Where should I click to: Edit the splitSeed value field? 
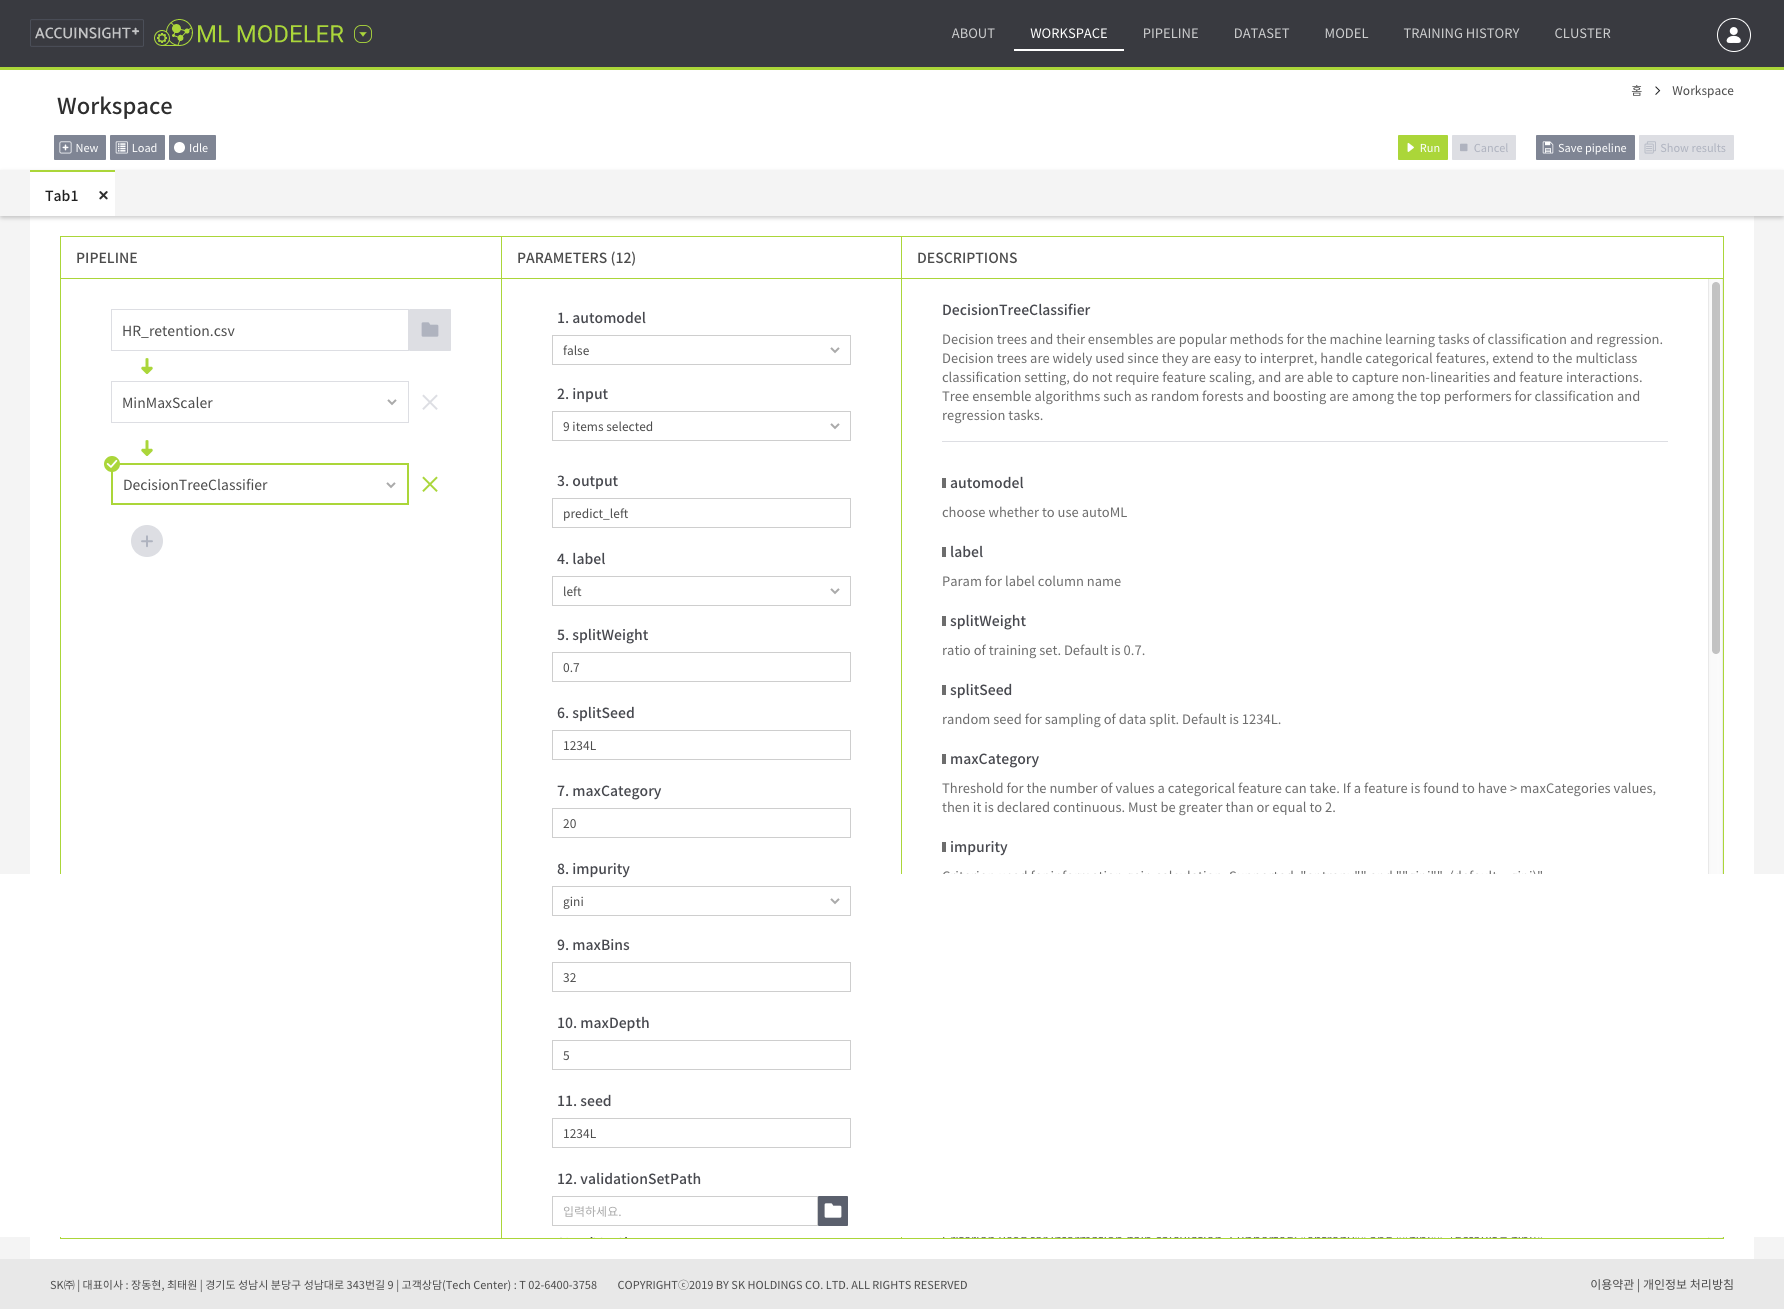click(701, 745)
